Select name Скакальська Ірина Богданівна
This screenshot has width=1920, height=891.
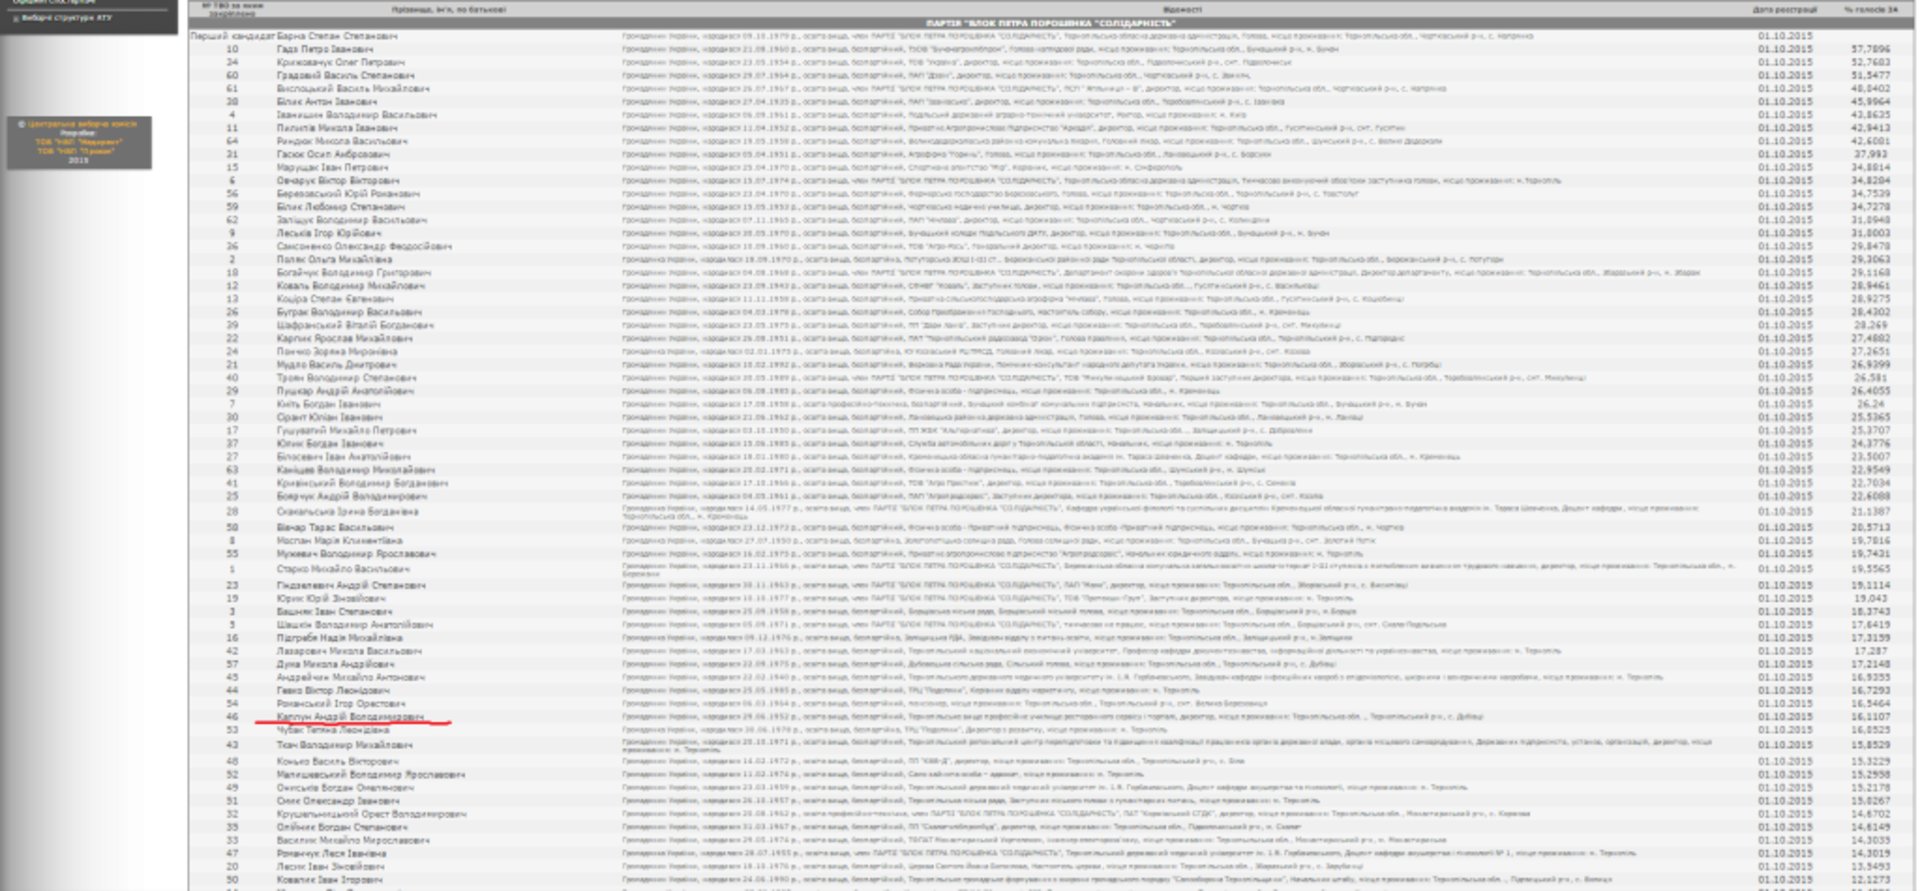[x=347, y=512]
